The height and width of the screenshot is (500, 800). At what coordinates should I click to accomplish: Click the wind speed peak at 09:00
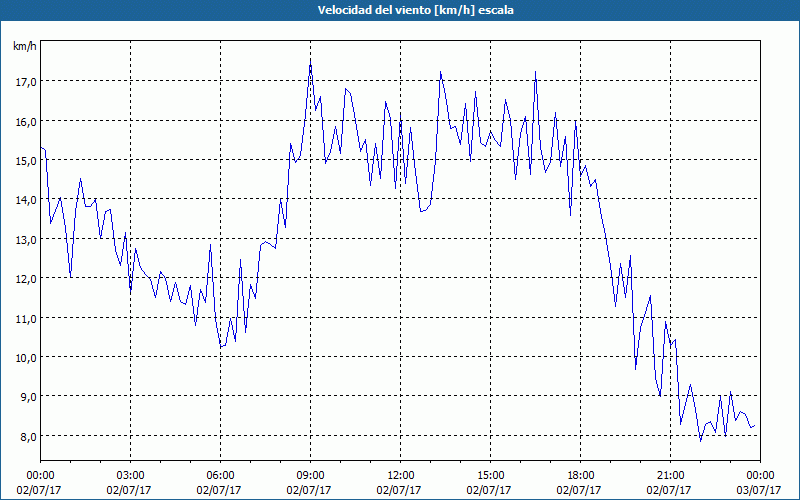pyautogui.click(x=311, y=61)
